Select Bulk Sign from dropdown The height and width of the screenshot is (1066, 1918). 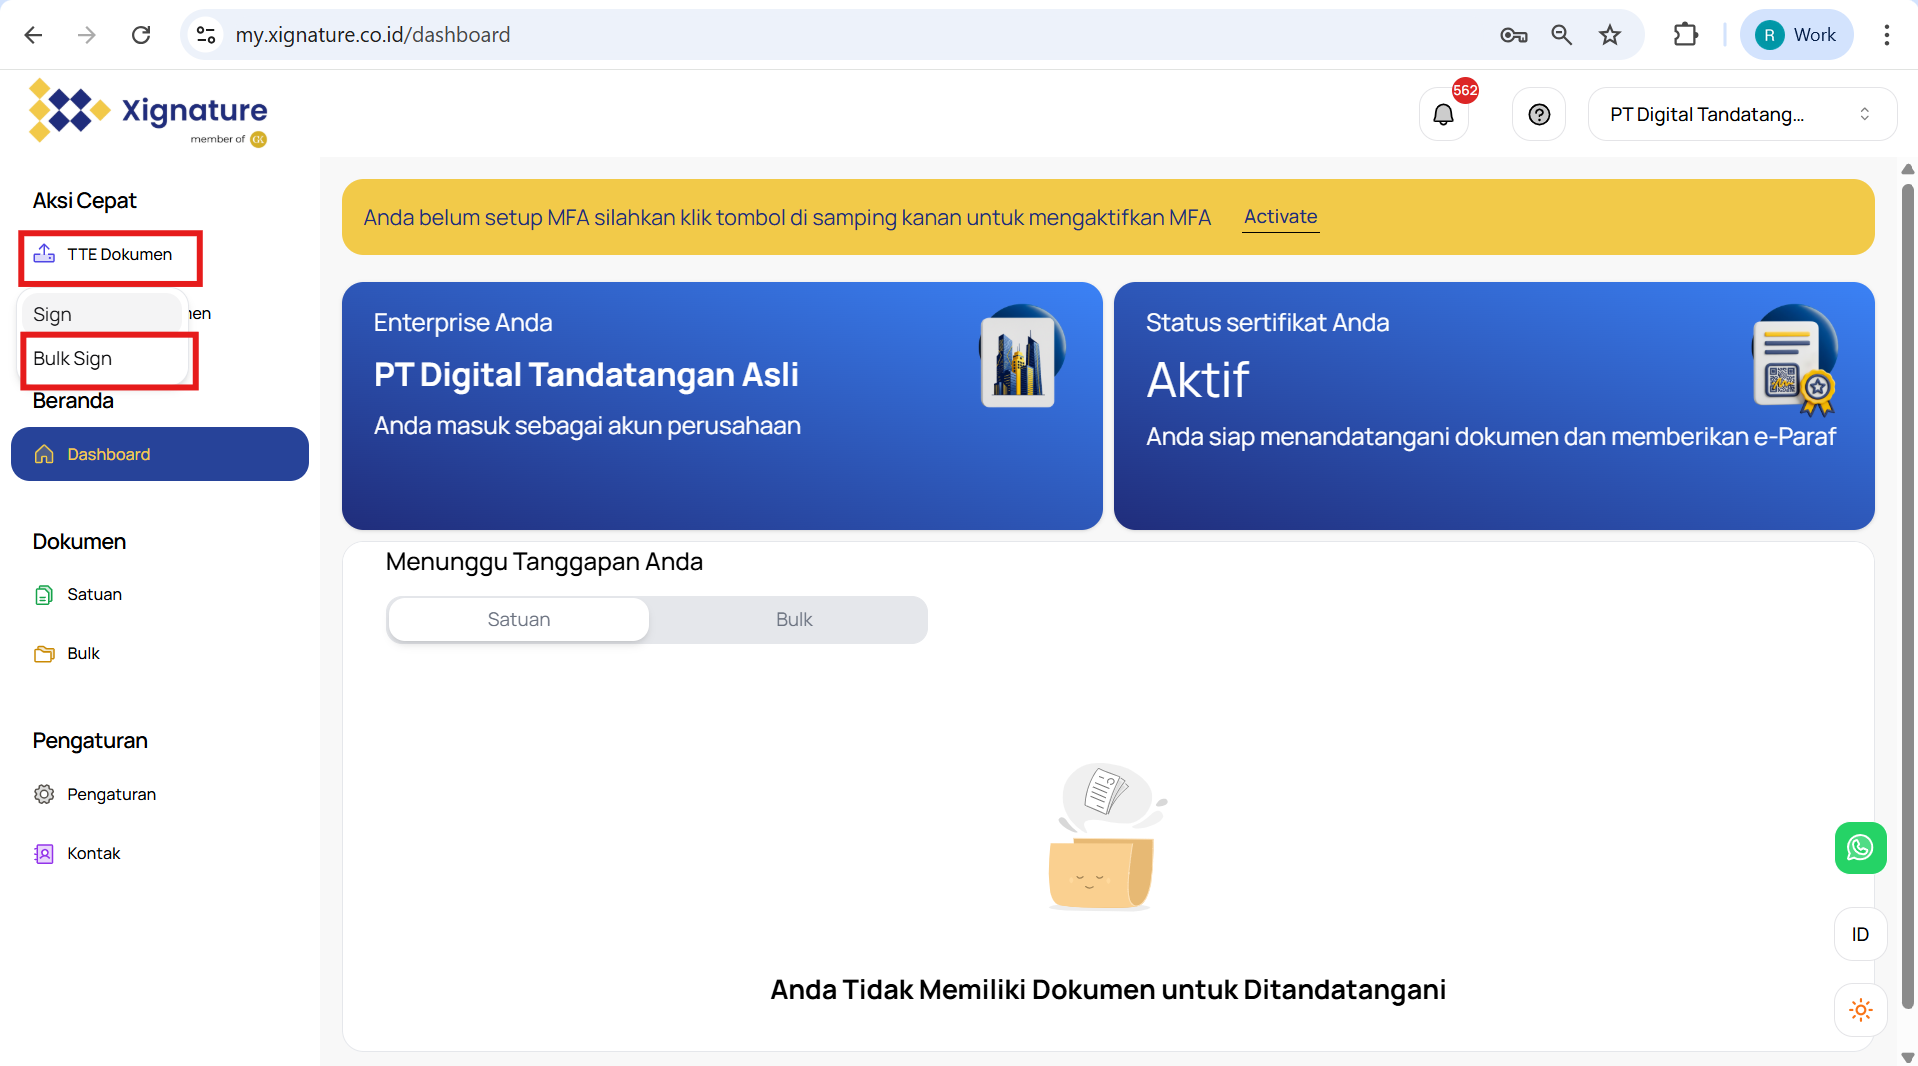[x=73, y=359]
